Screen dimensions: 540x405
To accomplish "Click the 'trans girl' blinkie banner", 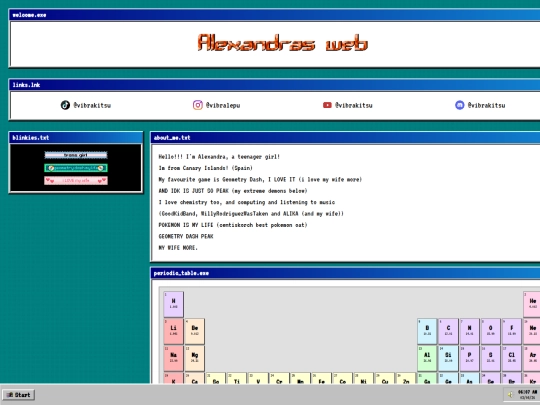I will (x=76, y=155).
